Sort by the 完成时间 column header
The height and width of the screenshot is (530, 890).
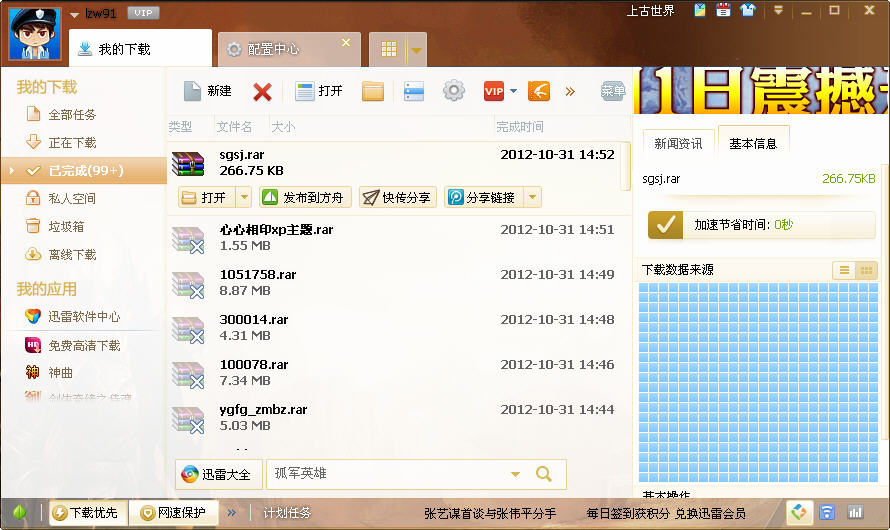519,127
